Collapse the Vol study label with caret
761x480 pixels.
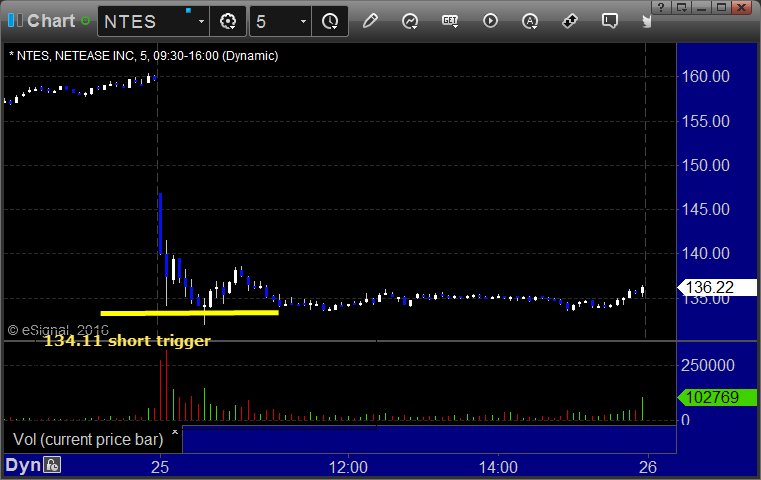click(x=175, y=431)
